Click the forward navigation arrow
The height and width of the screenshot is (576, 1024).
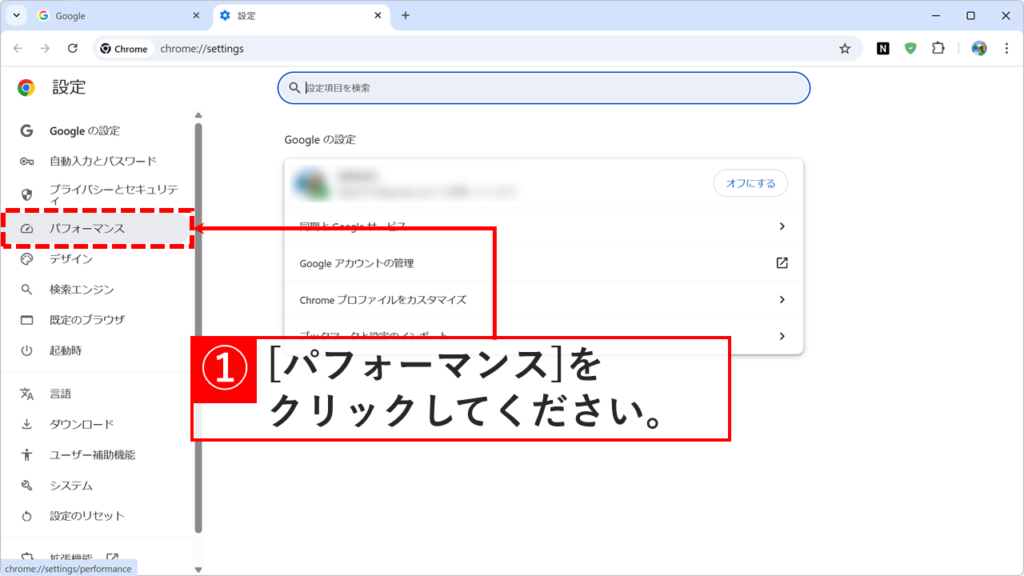click(x=44, y=47)
